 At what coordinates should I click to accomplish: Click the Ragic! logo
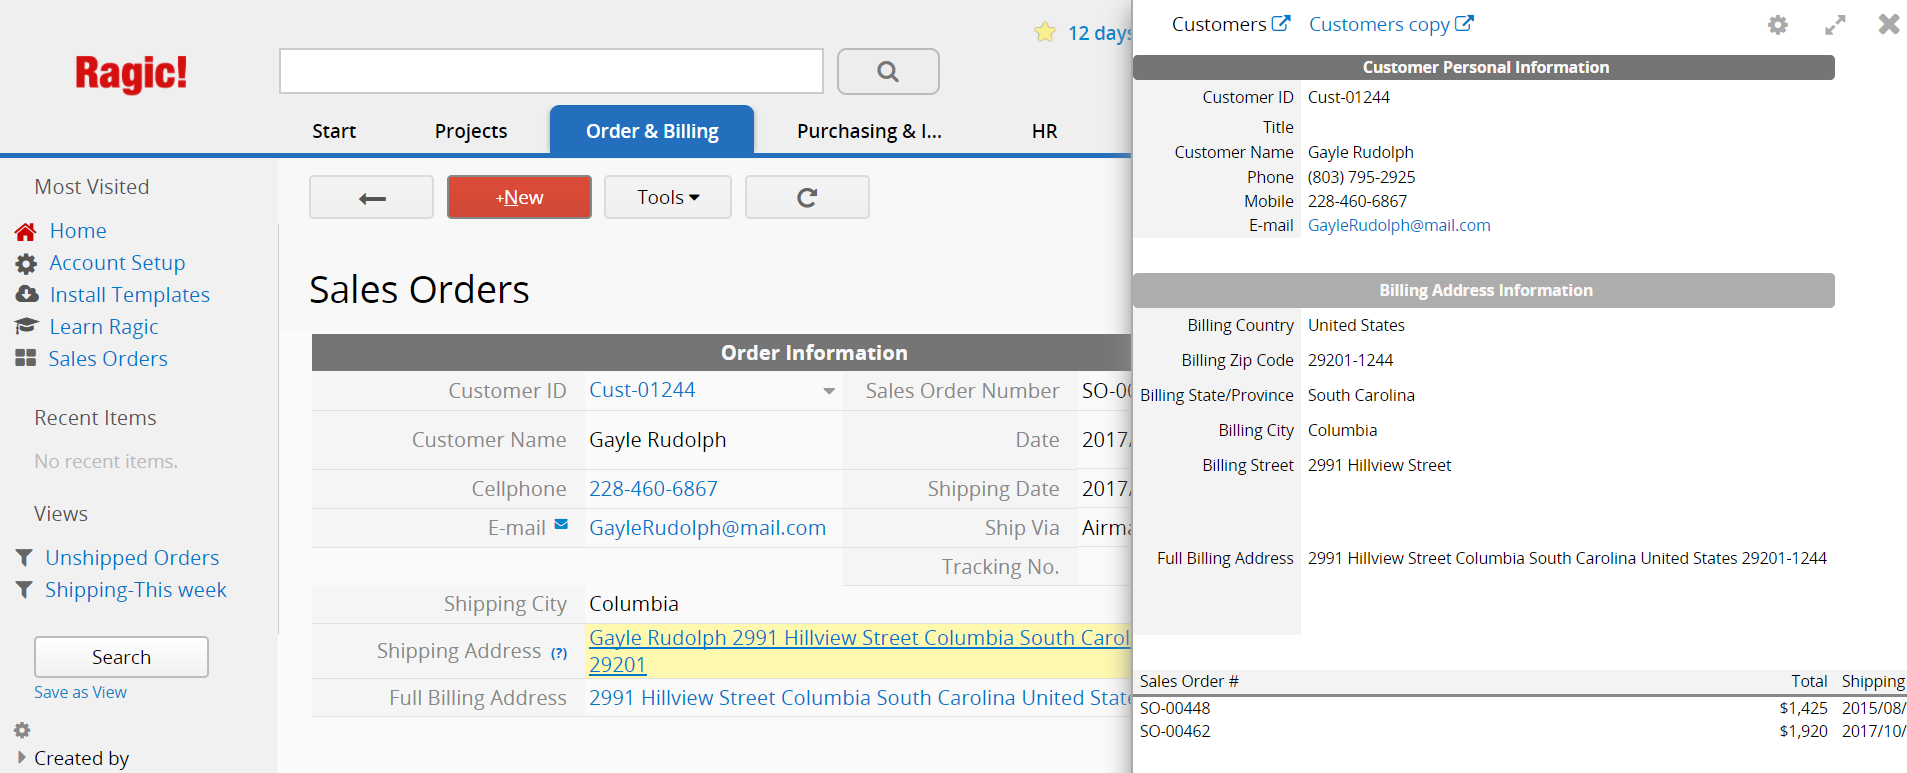point(131,73)
